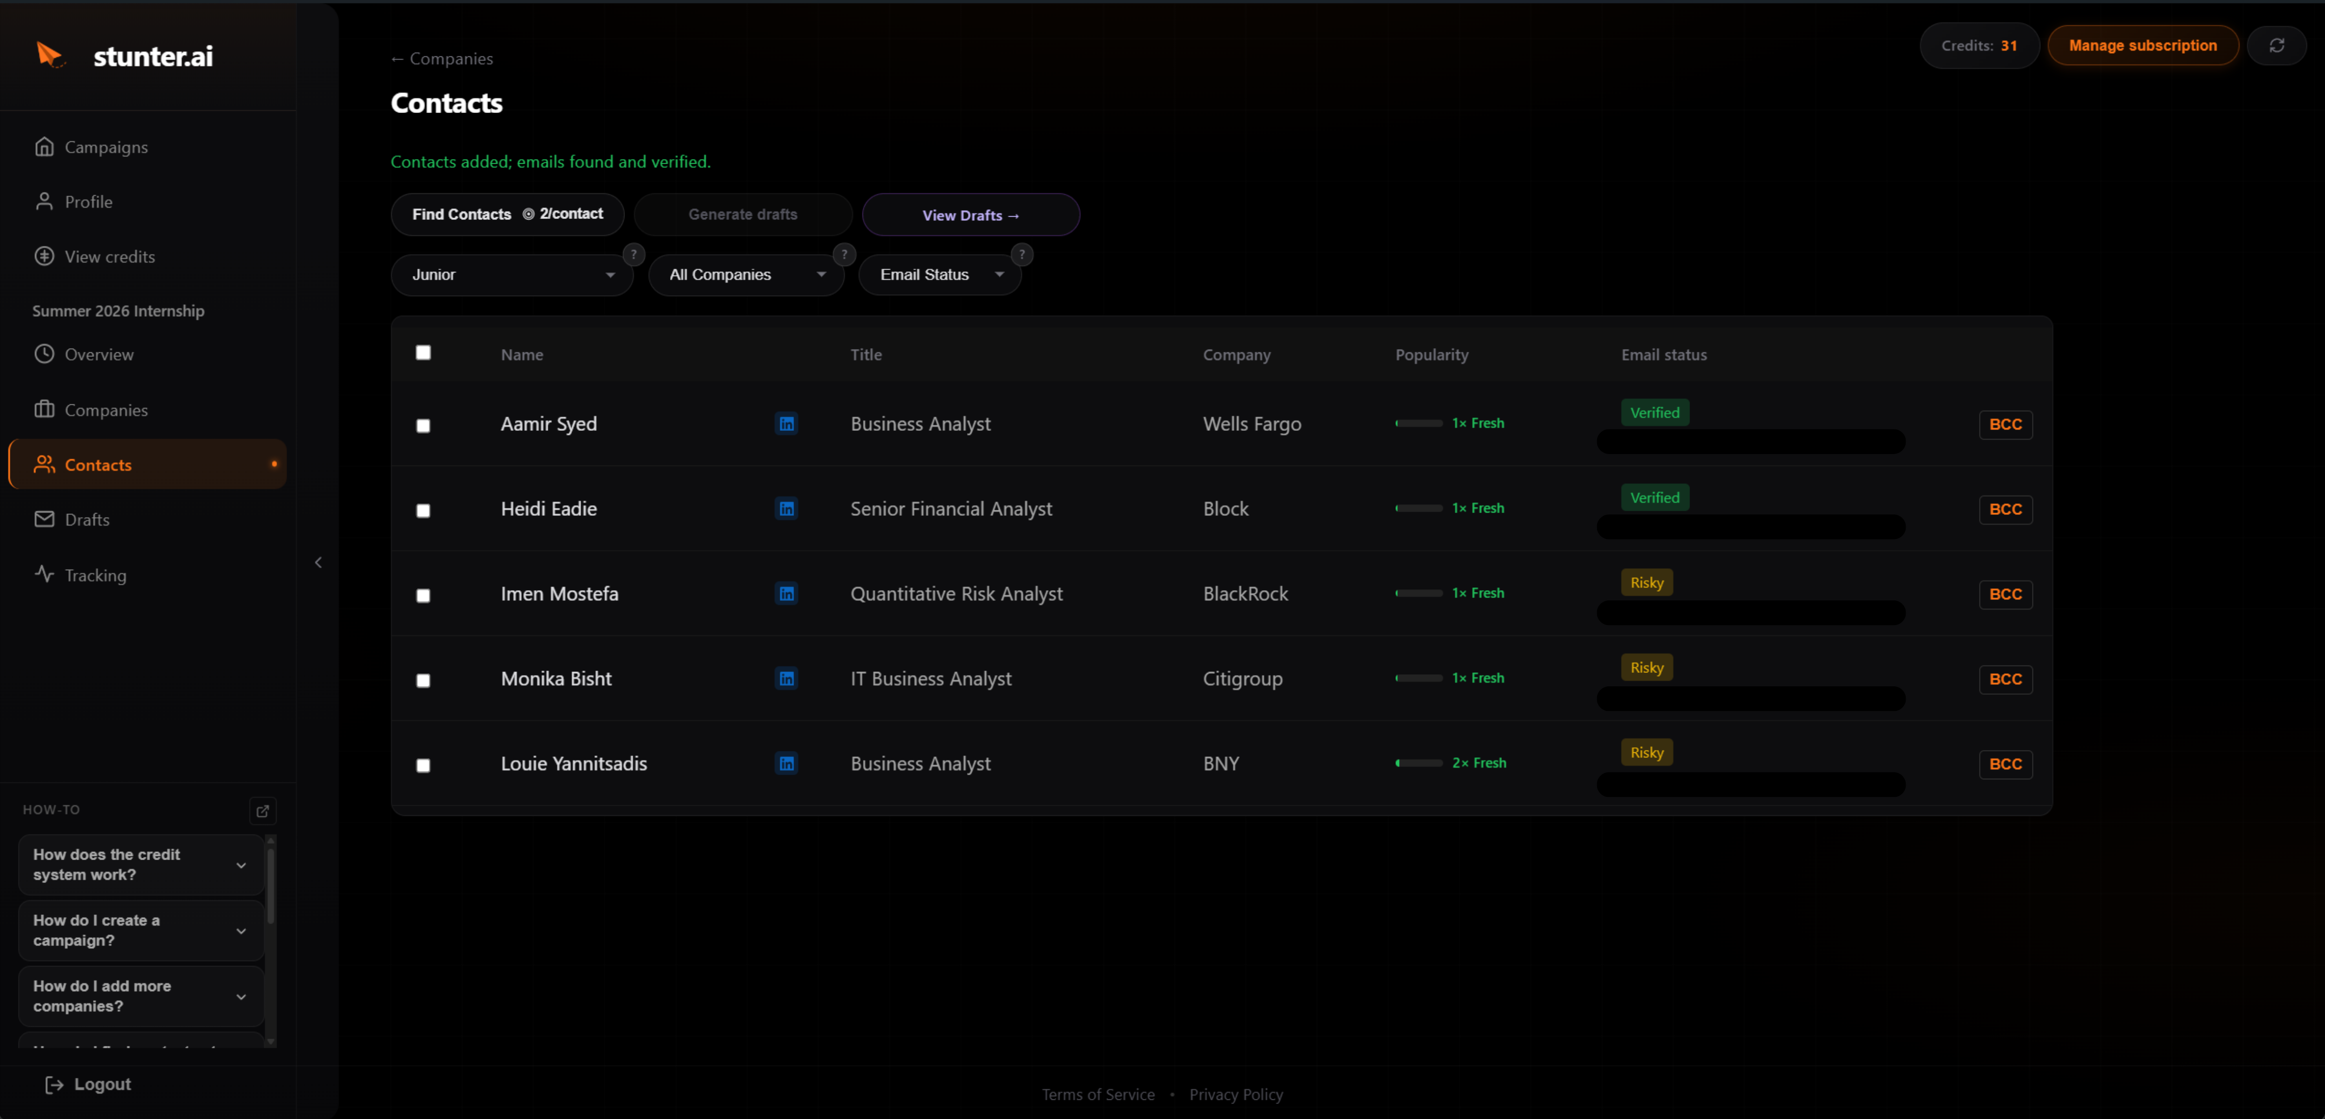Click BCC for Aamir Syed

2006,425
